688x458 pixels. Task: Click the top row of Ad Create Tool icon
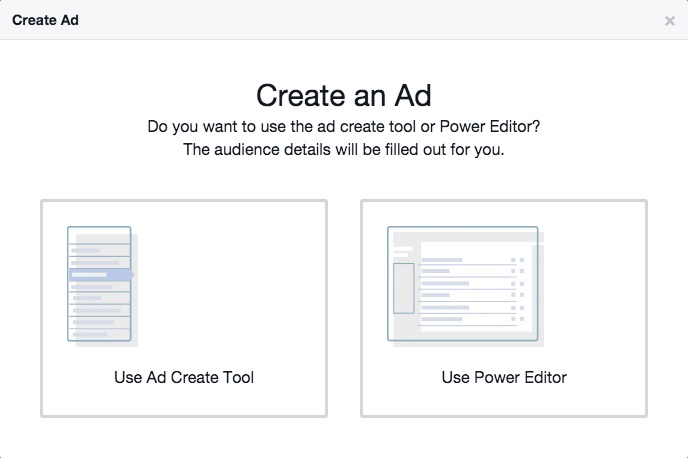(99, 235)
